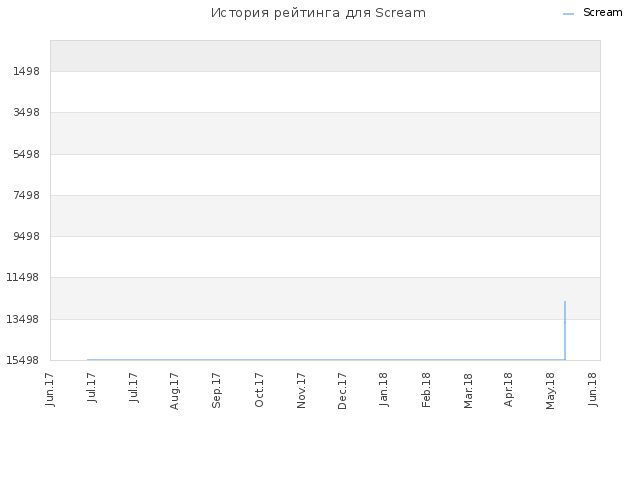Click the 11498 y-axis label
640x480 pixels.
[x=23, y=278]
